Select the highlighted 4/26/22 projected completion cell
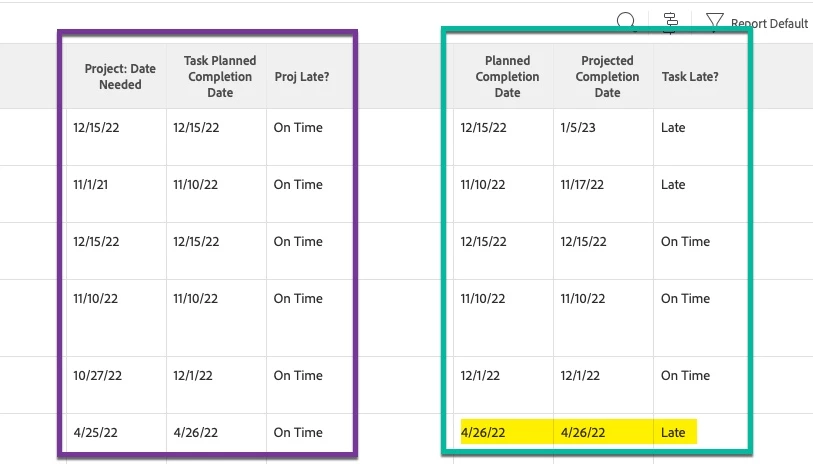Screen dimensions: 813x464 pyautogui.click(x=583, y=432)
